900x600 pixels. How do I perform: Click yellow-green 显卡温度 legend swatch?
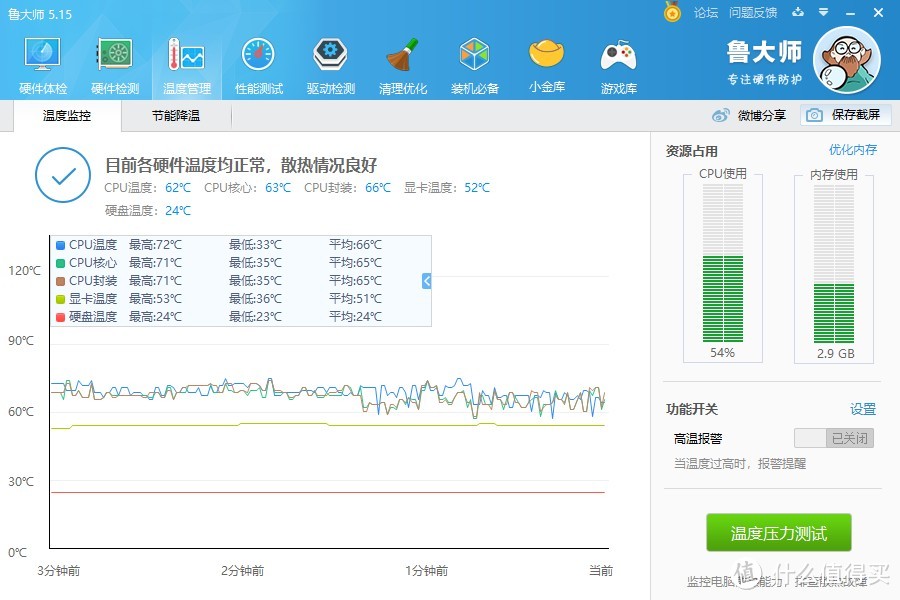coord(60,299)
